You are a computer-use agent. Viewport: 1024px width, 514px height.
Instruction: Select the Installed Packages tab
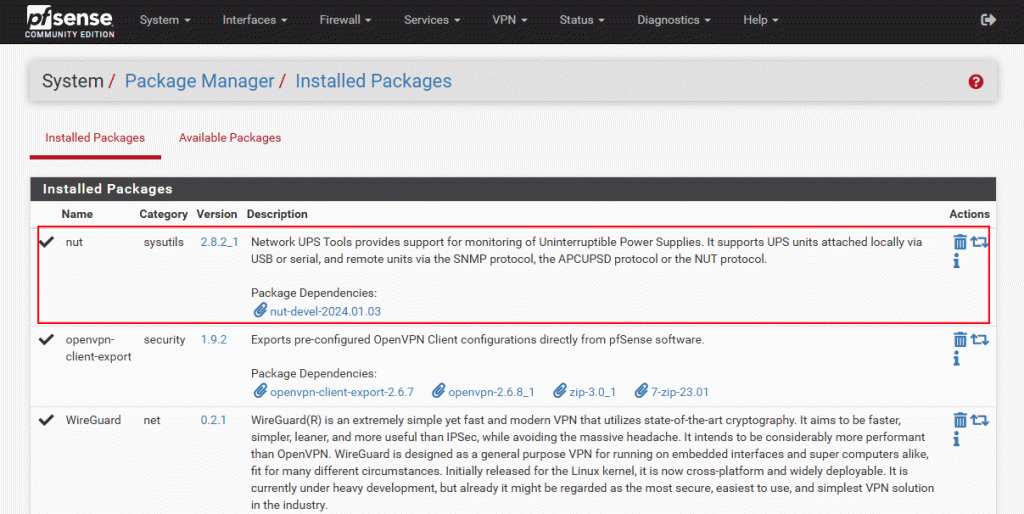[95, 138]
